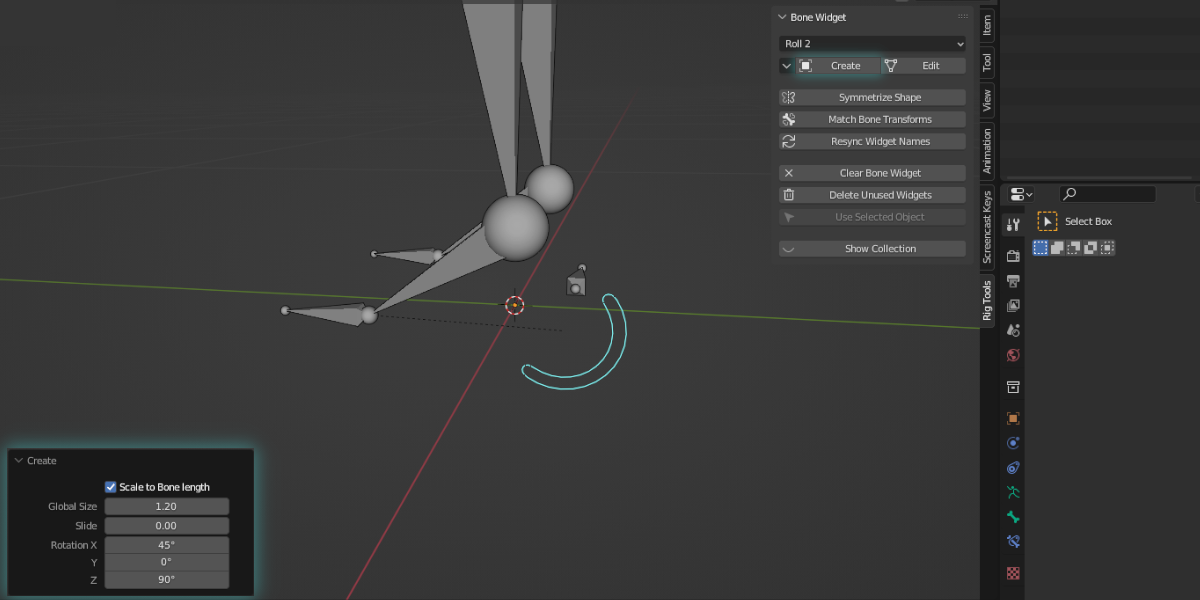Open the Render Properties tab
The image size is (1200, 600).
1013,254
